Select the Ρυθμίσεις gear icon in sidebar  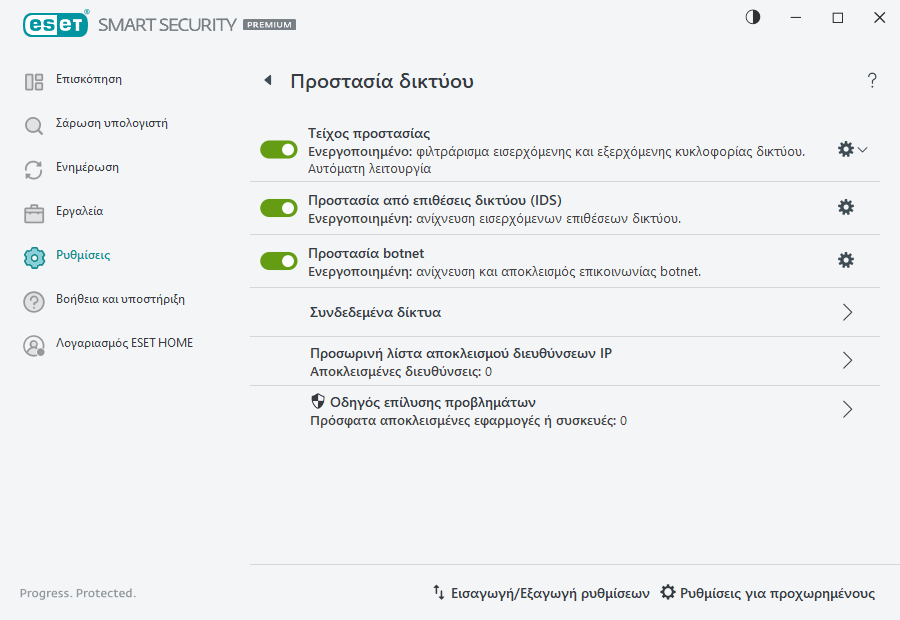point(34,255)
